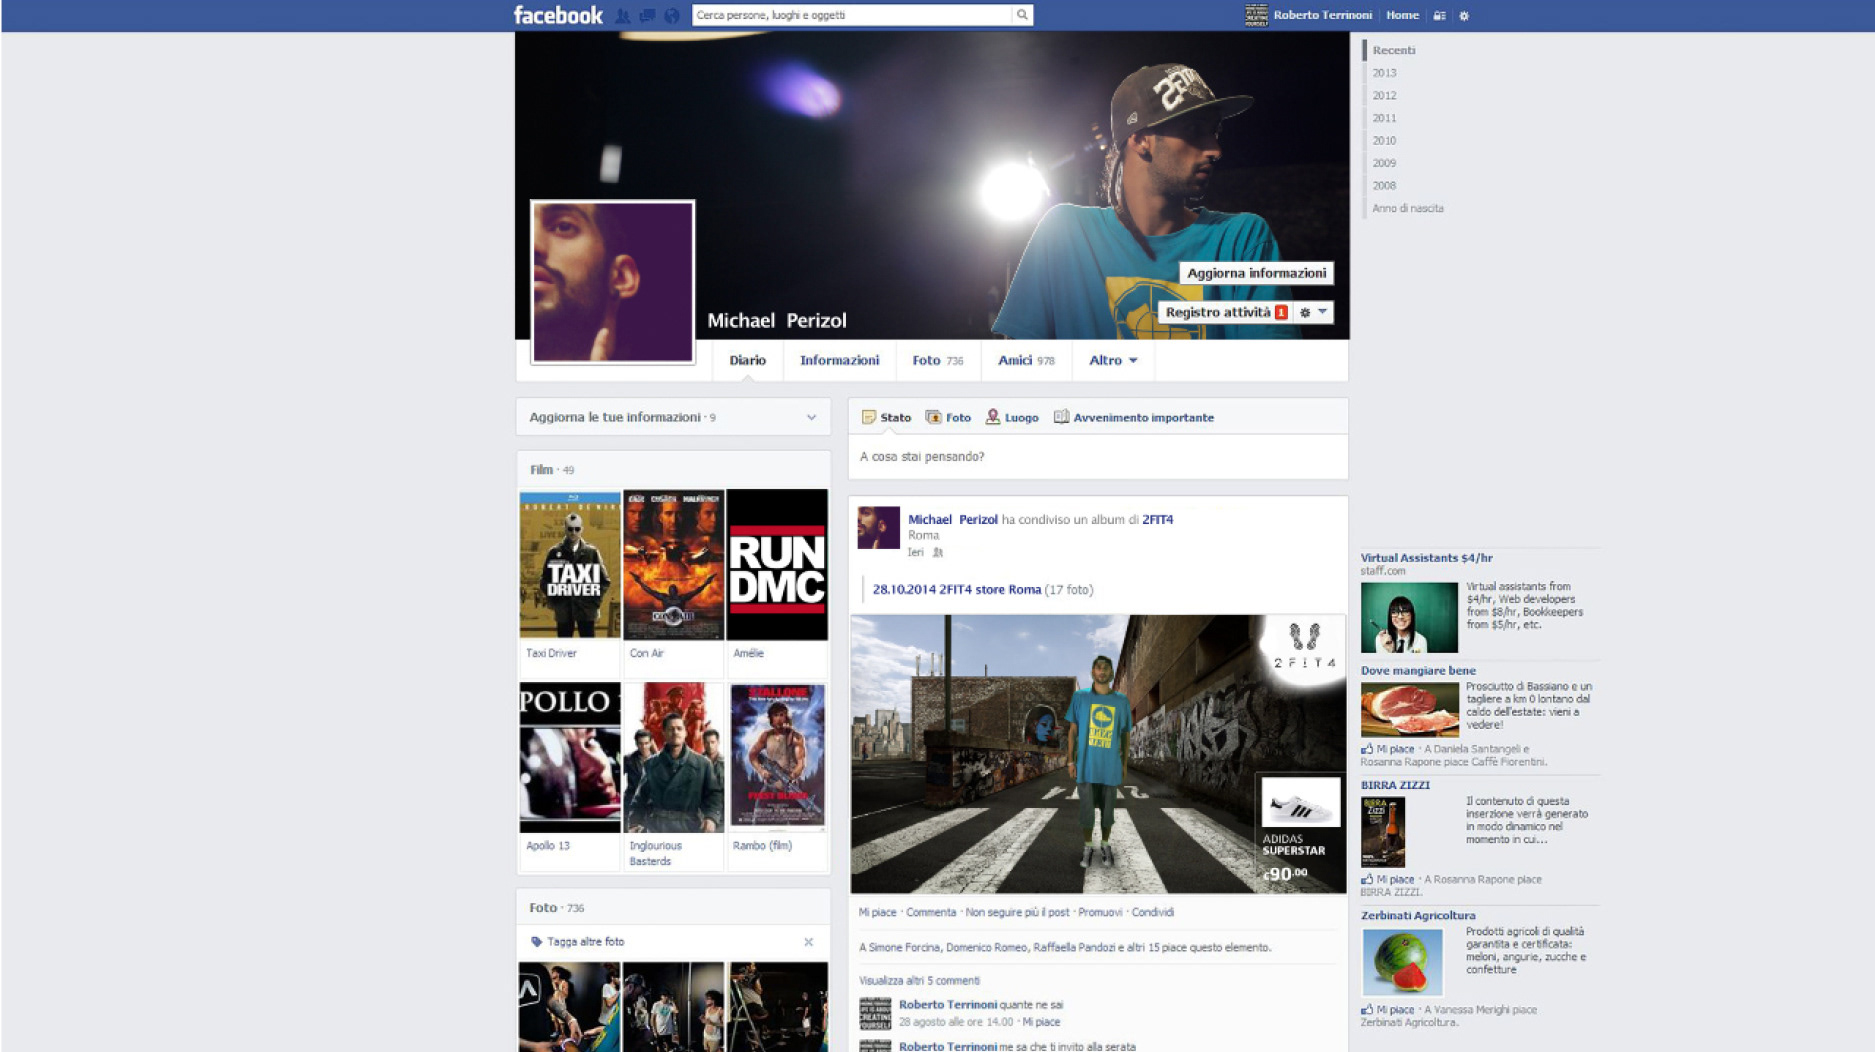This screenshot has width=1875, height=1052.
Task: Open Rambo film poster
Action: [777, 758]
